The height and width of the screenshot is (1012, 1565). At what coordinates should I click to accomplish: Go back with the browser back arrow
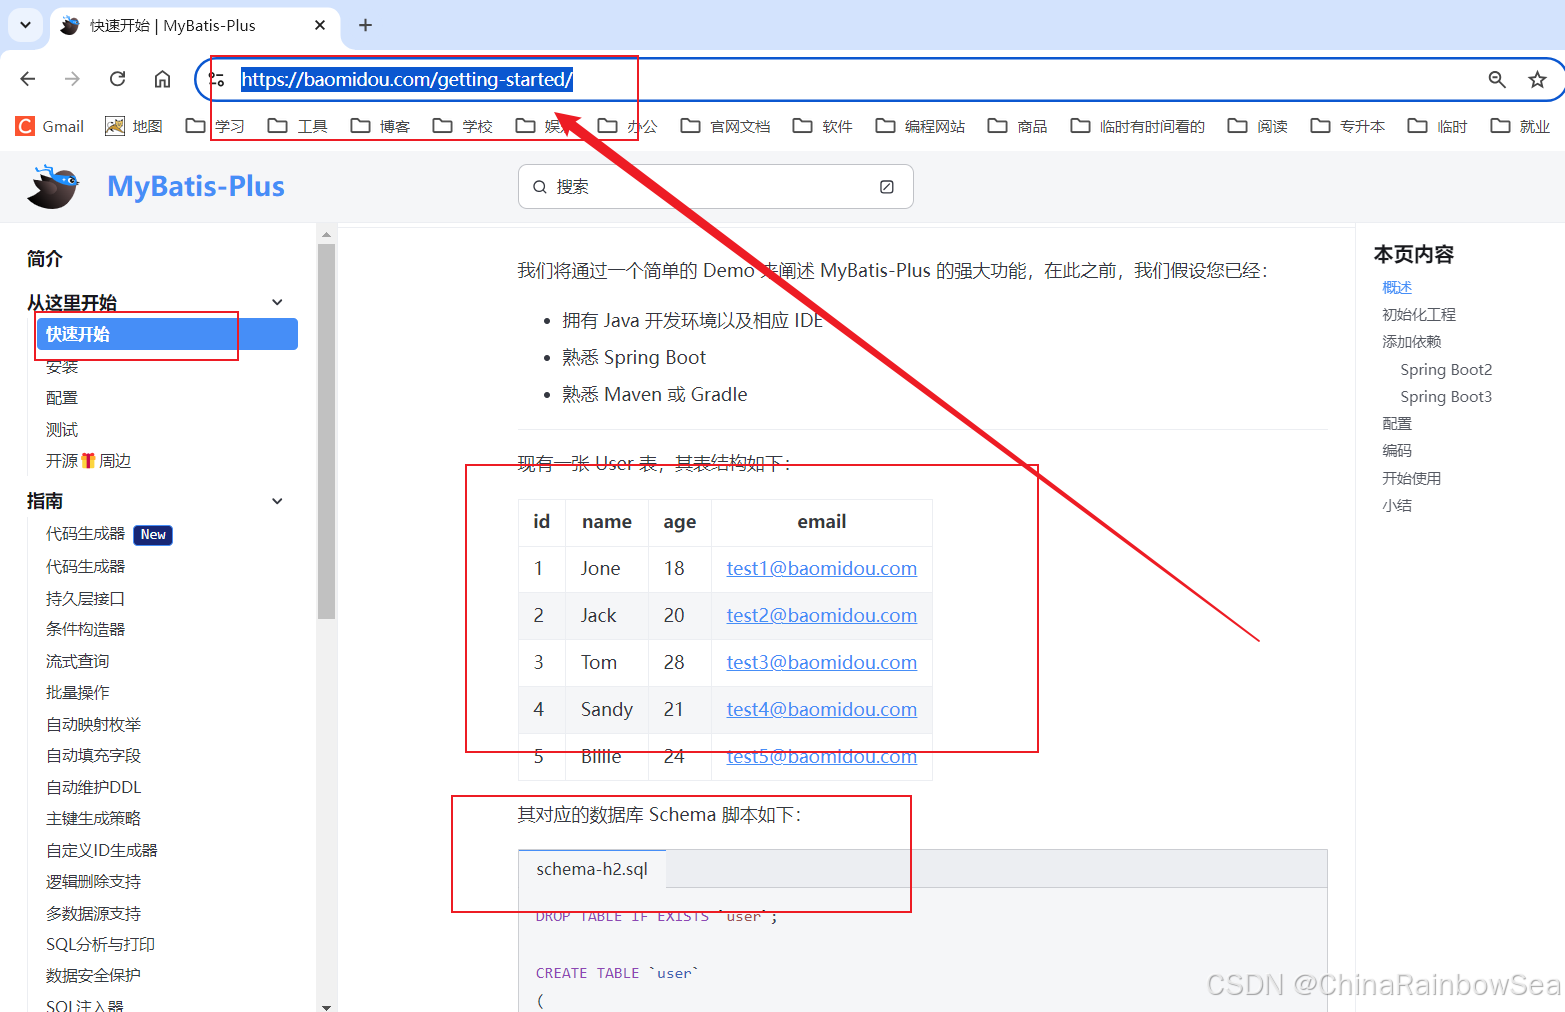pos(28,79)
